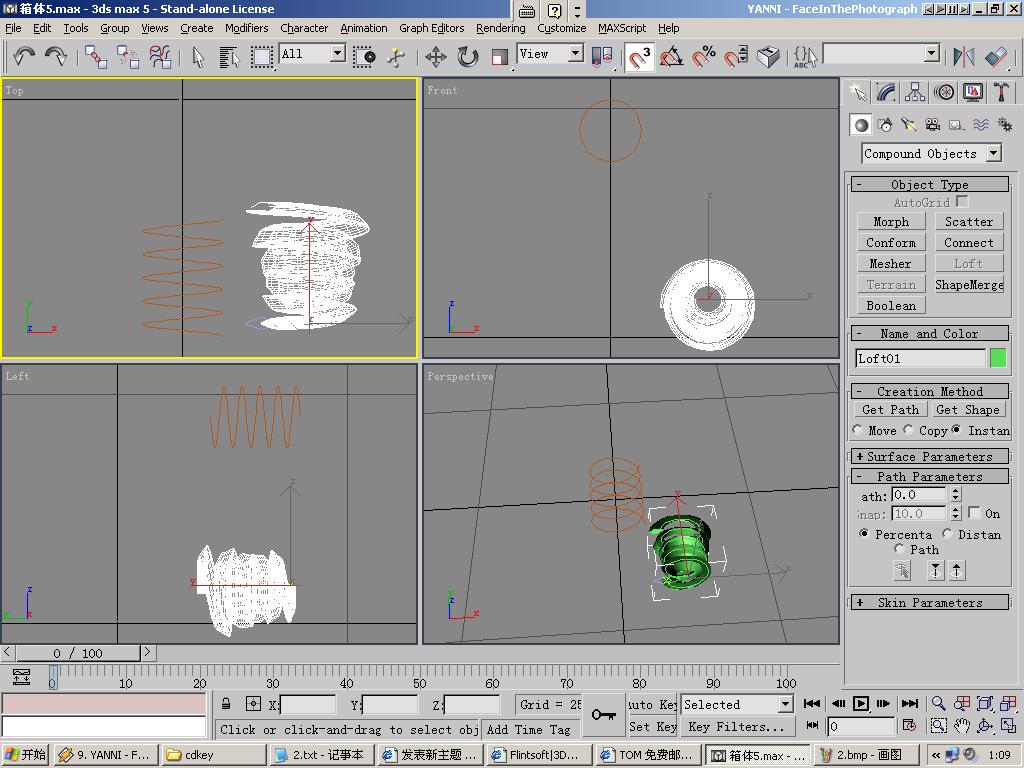This screenshot has height=768, width=1024.
Task: Click the Get Shape button
Action: pyautogui.click(x=968, y=409)
